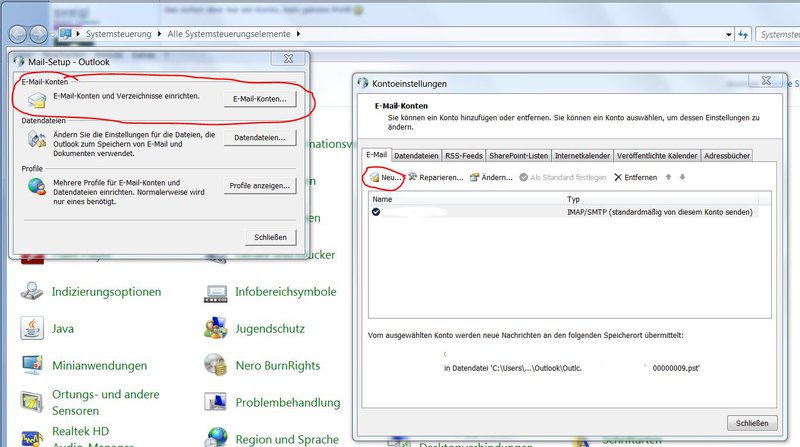Screen dimensions: 800x447
Task: Open Infobereichsymbole
Action: pos(286,292)
